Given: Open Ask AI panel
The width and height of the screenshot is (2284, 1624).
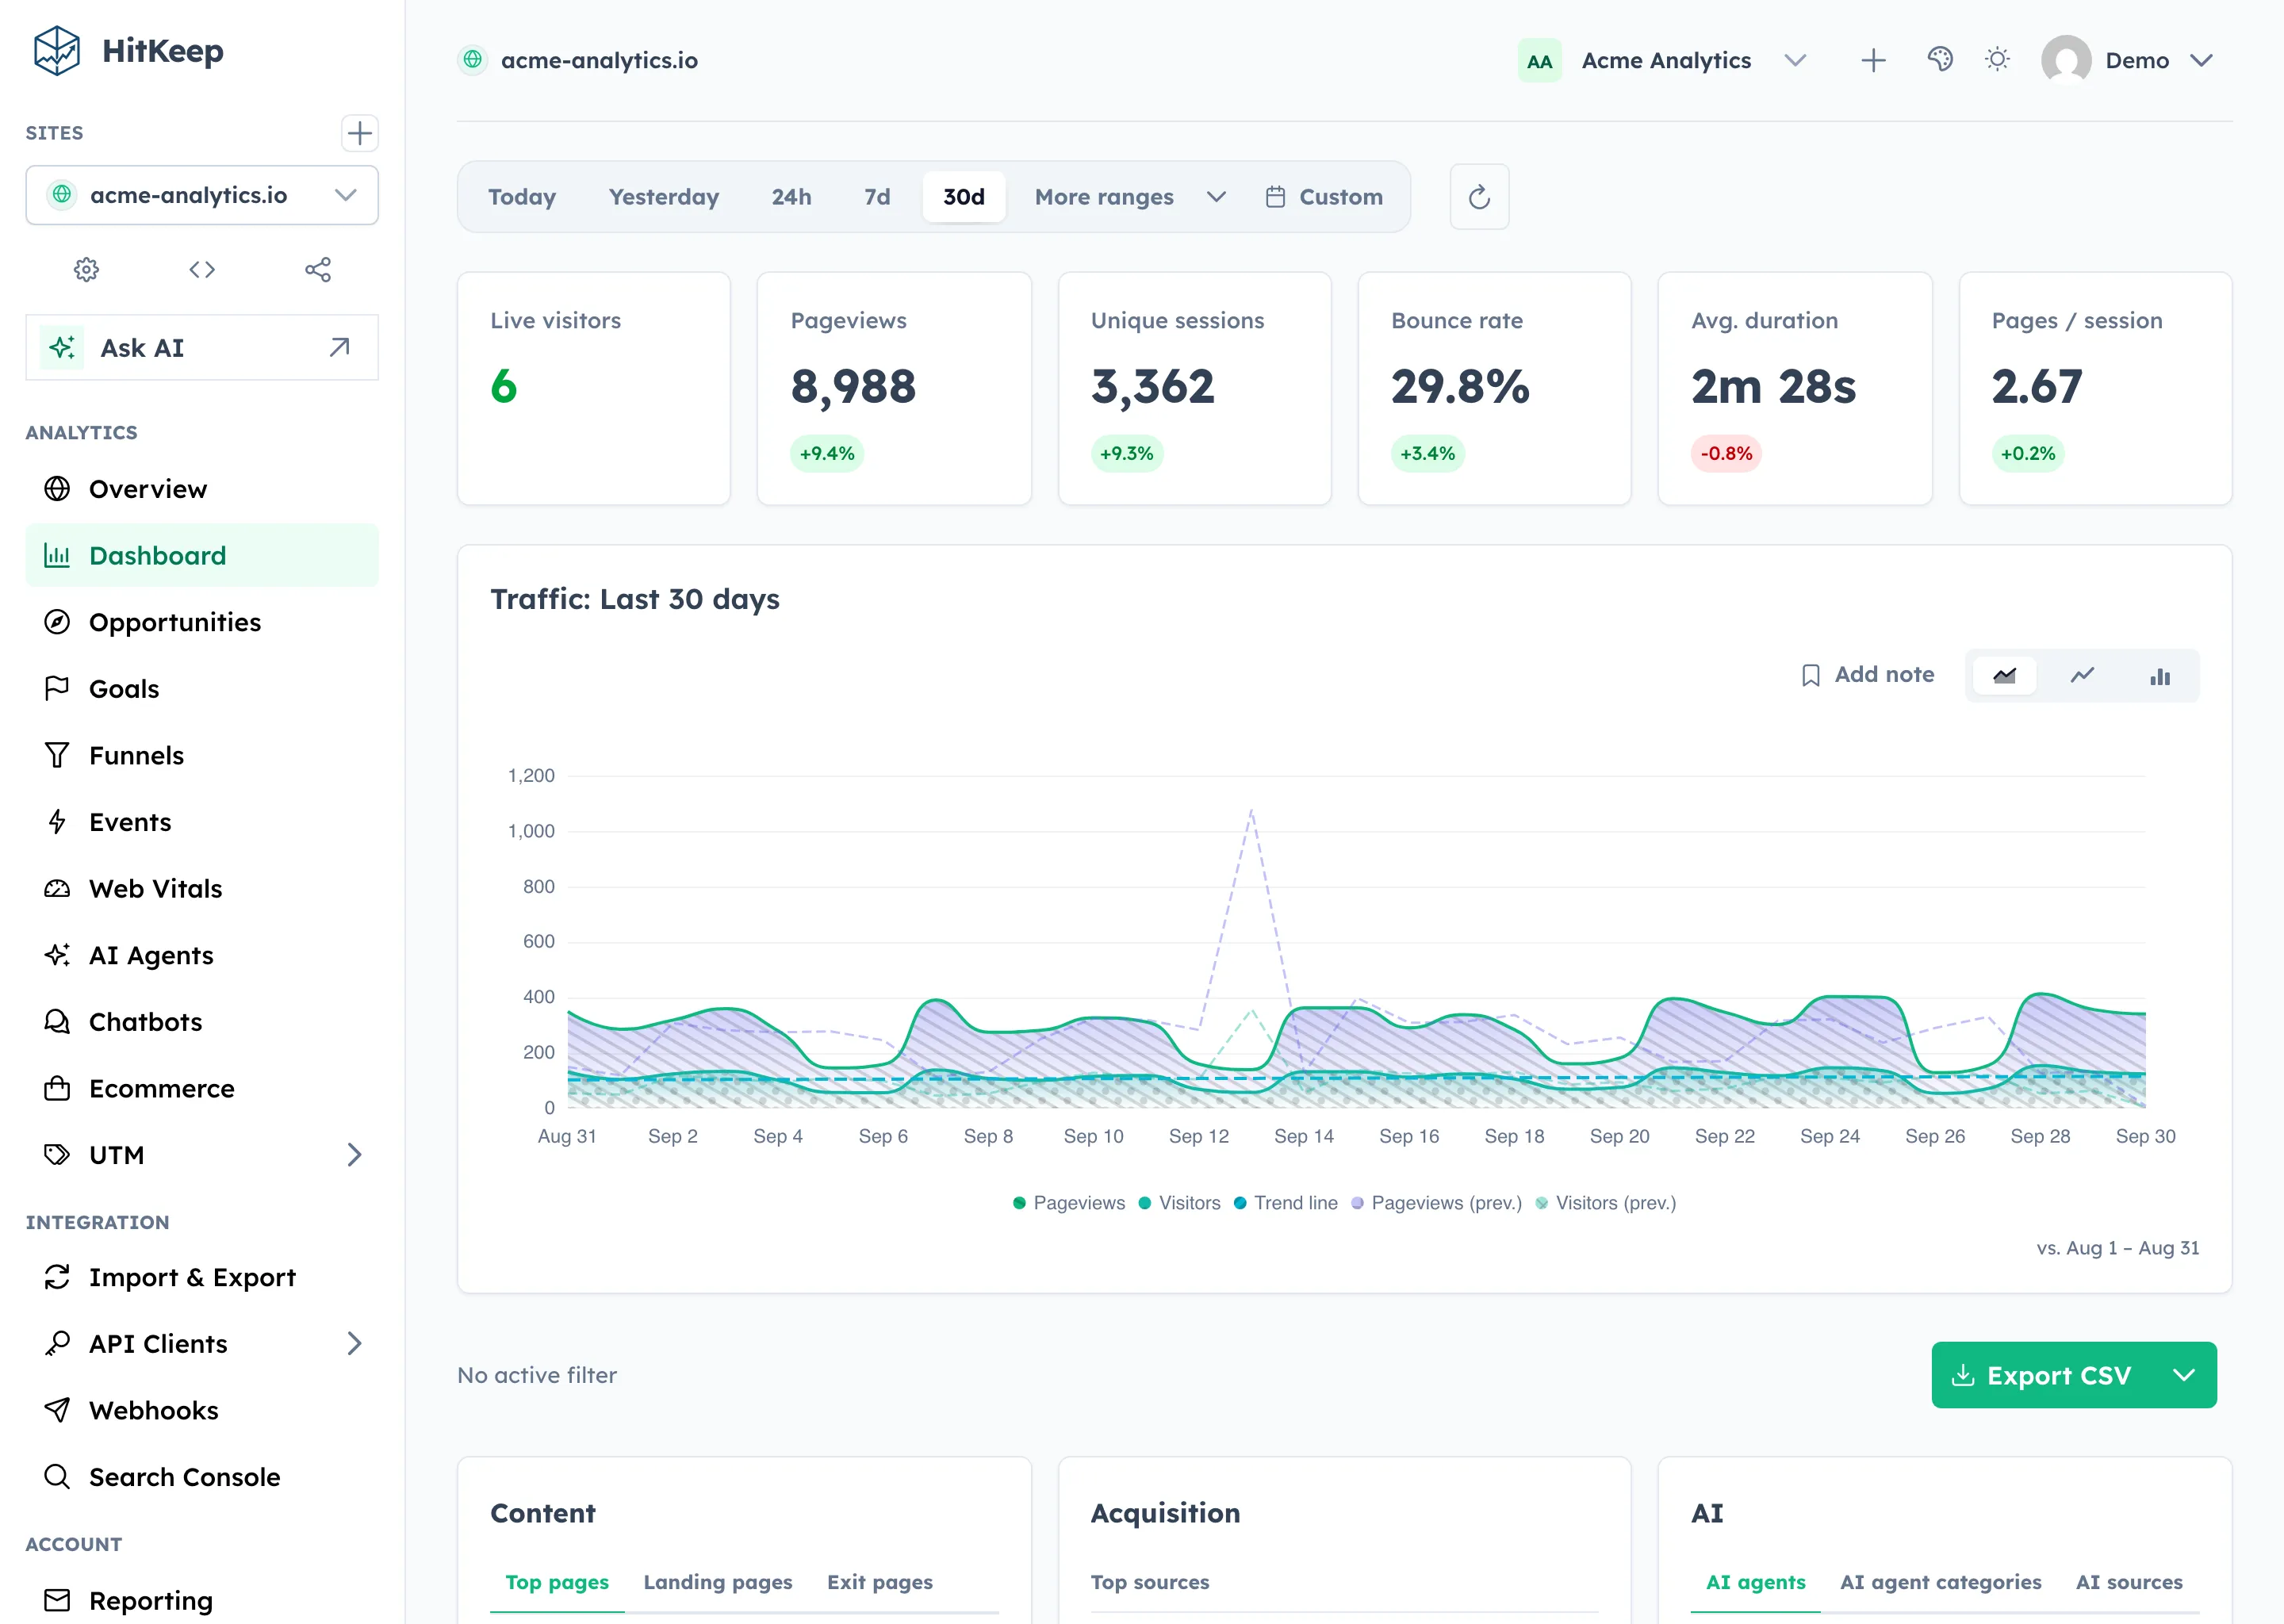Looking at the screenshot, I should pos(202,348).
